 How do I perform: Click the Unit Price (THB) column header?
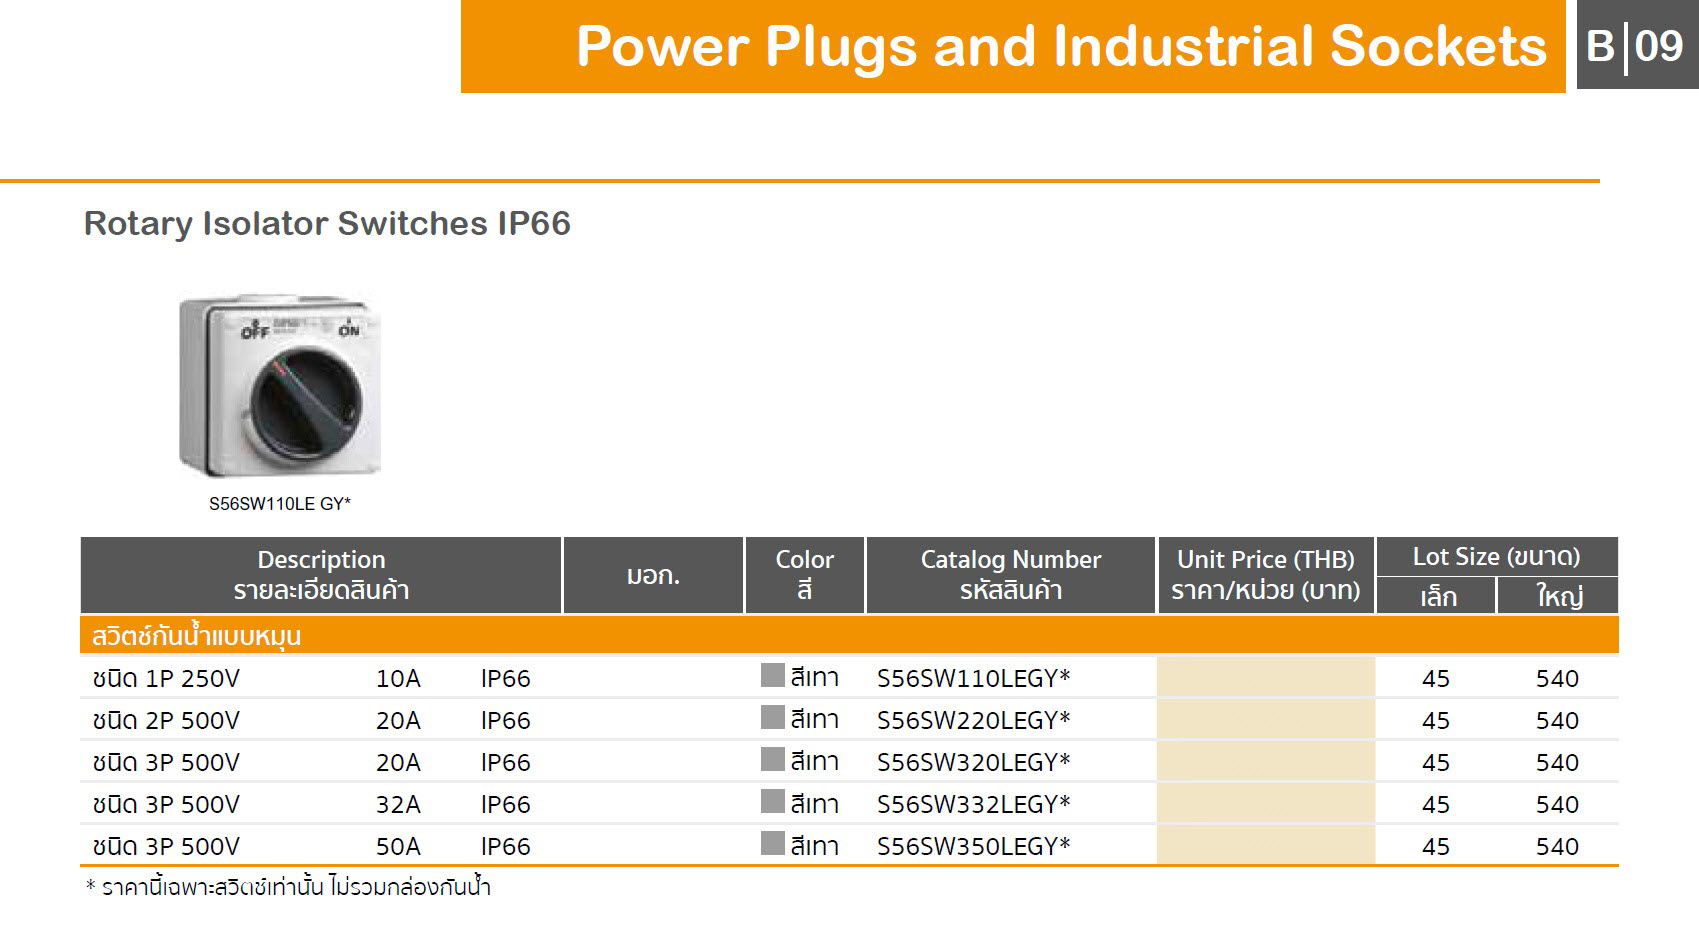[1265, 575]
